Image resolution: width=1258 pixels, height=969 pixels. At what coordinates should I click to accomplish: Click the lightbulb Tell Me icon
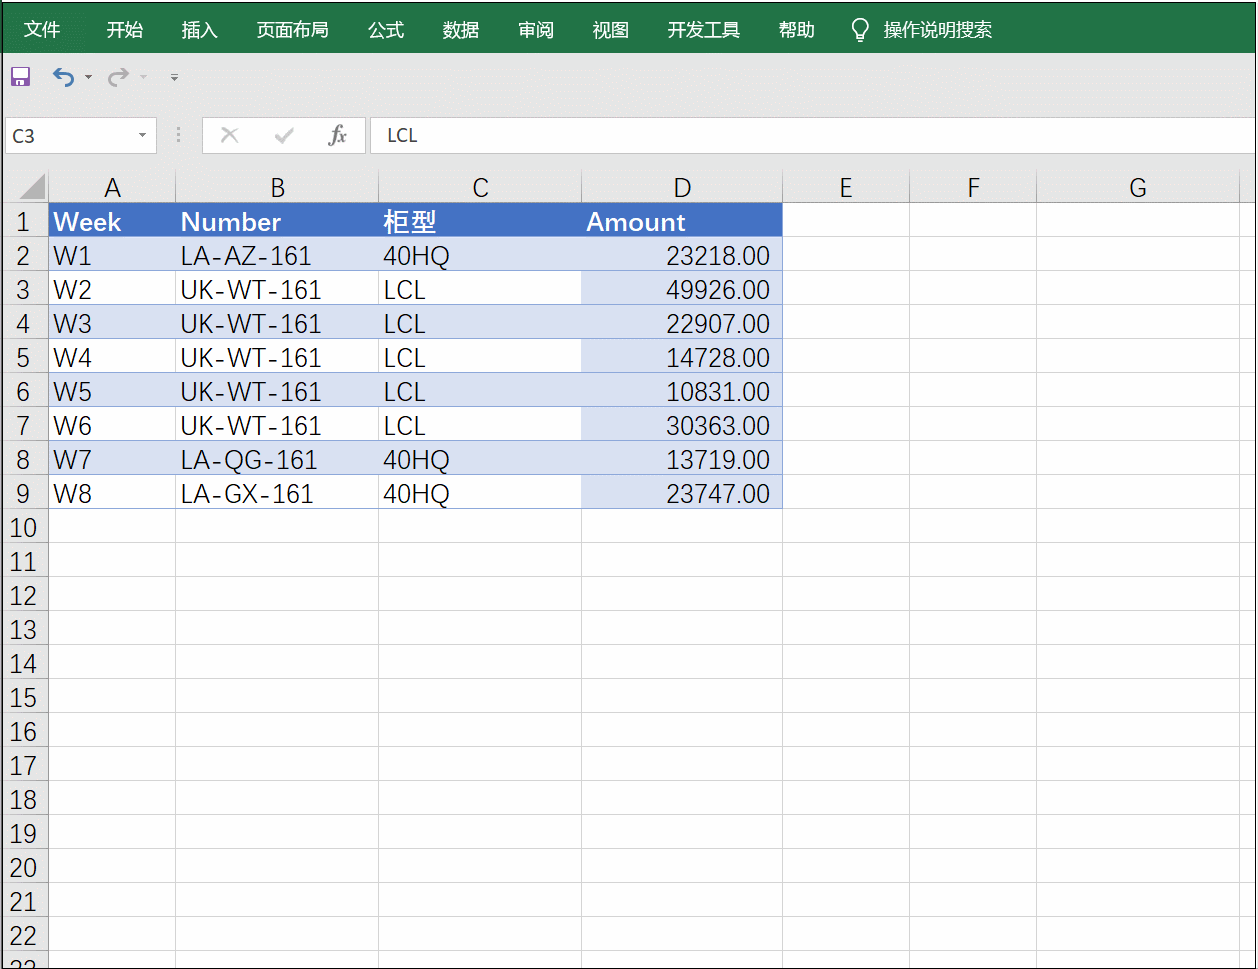860,30
